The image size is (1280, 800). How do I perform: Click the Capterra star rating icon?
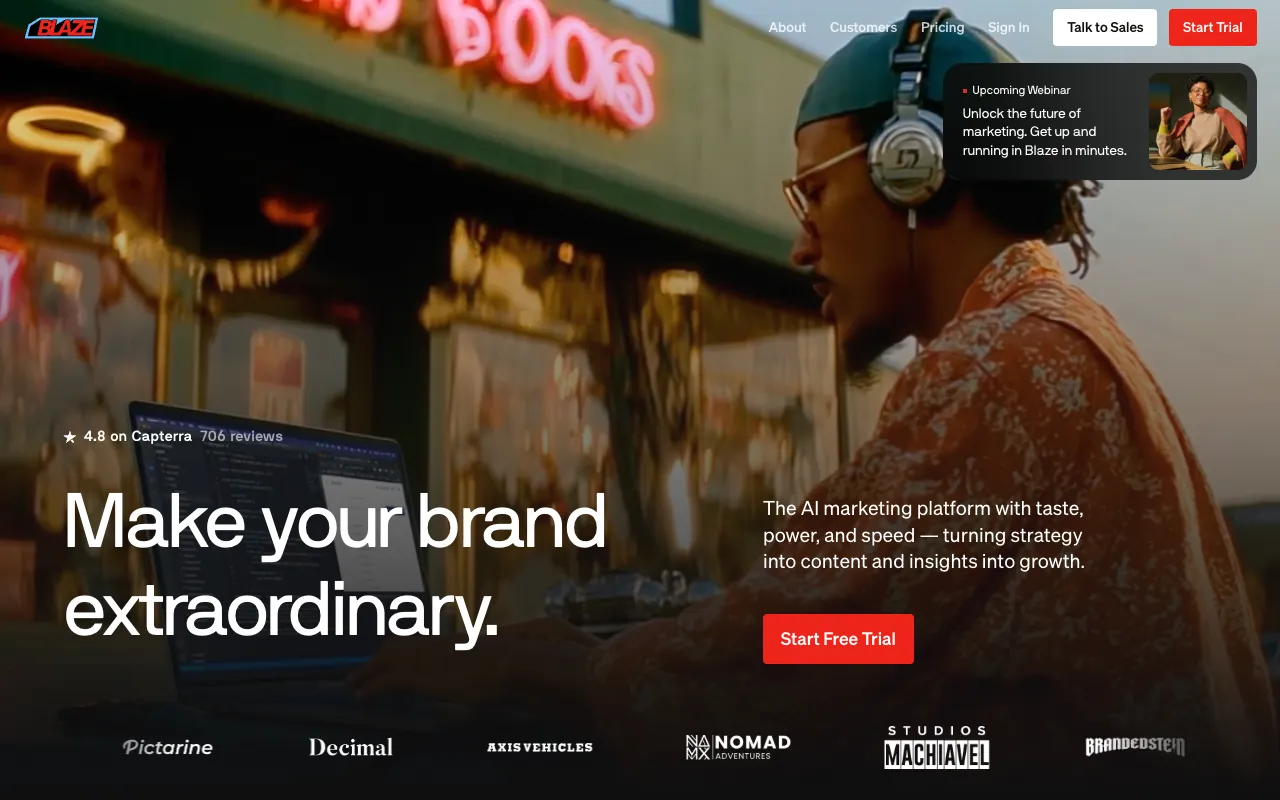click(70, 437)
